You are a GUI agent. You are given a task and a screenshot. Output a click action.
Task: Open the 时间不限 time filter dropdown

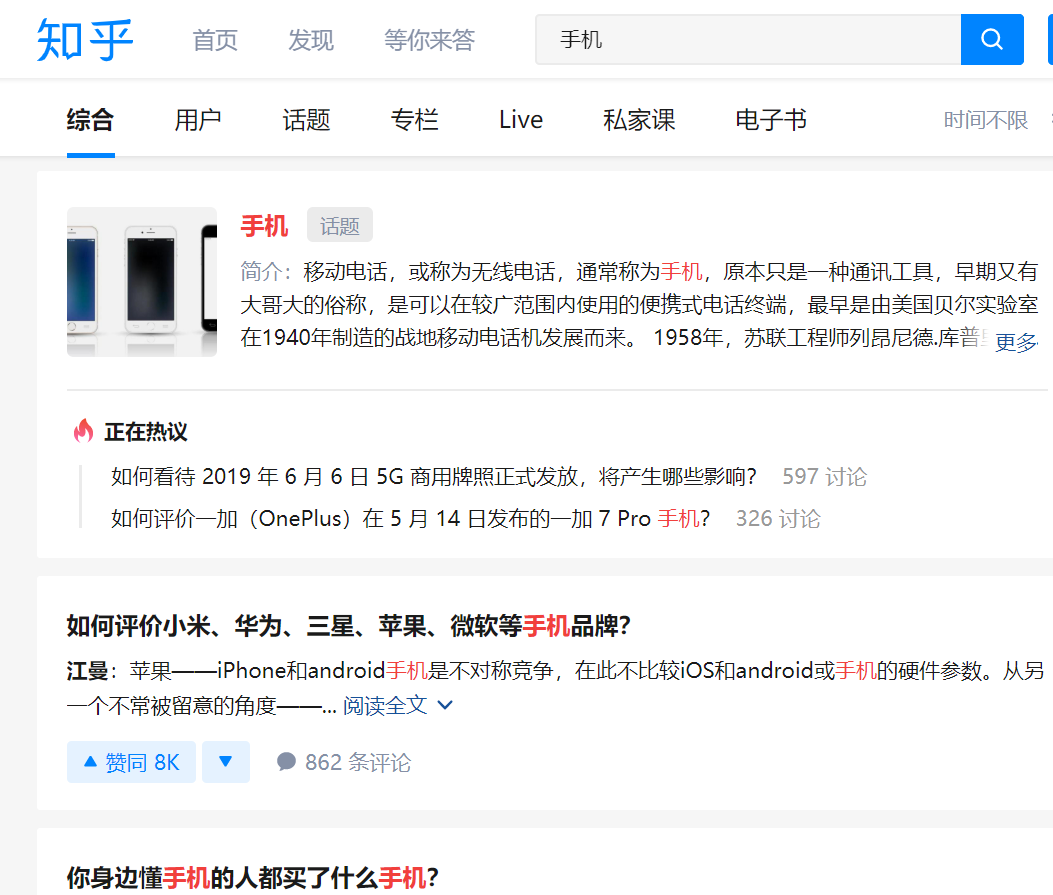click(985, 120)
